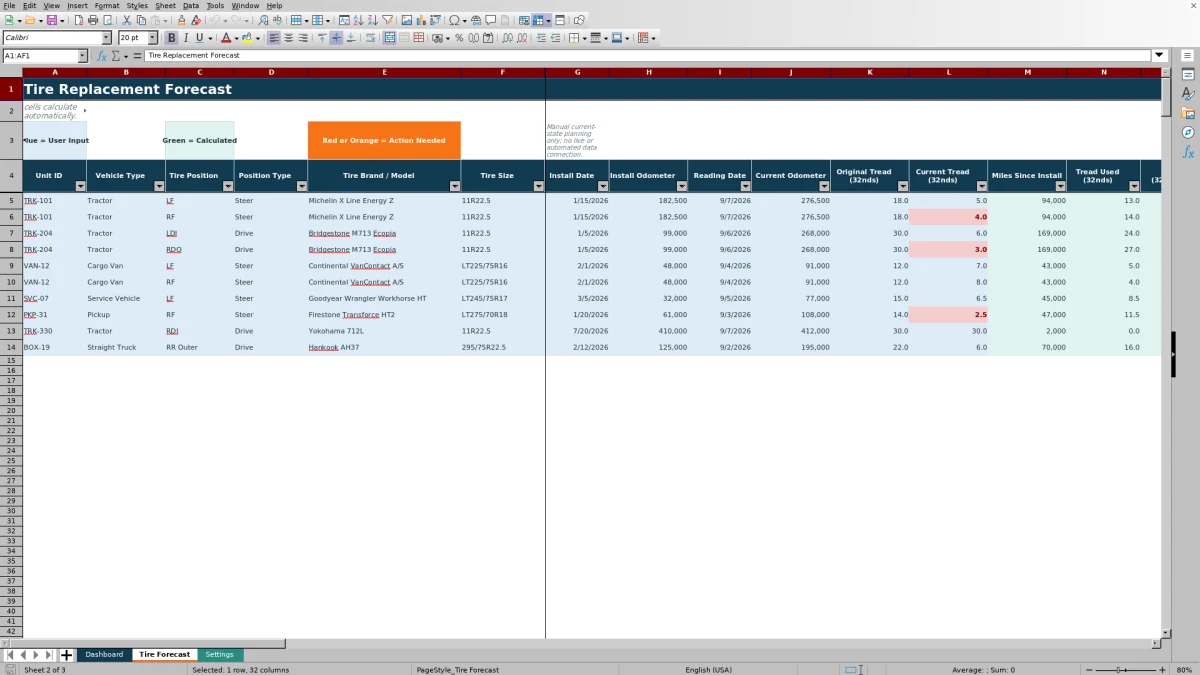Toggle Italic formatting
Image resolution: width=1200 pixels, height=675 pixels.
pos(186,38)
